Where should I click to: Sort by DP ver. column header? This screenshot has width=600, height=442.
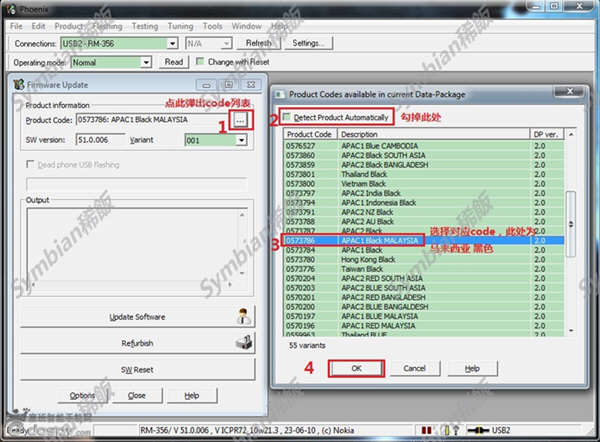tap(546, 134)
